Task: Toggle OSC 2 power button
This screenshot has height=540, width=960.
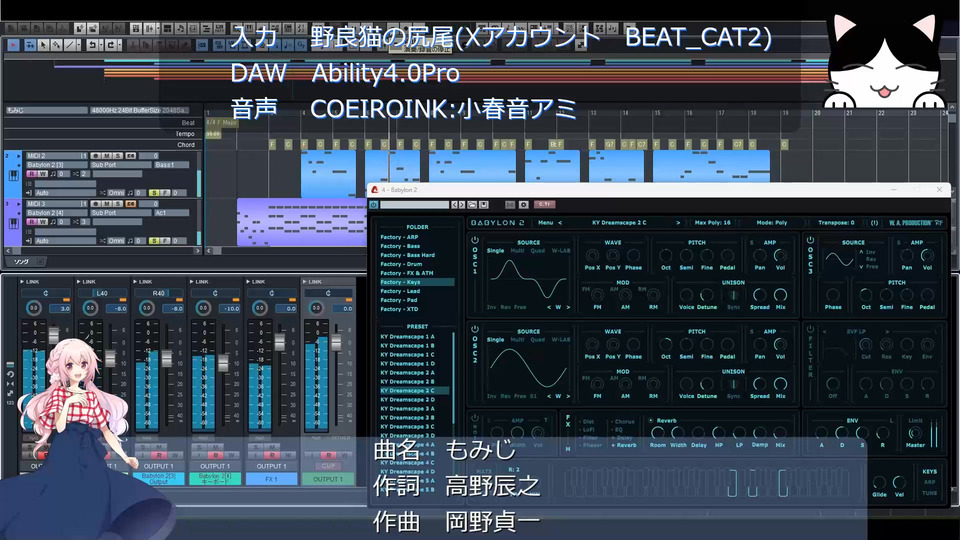Action: (474, 329)
